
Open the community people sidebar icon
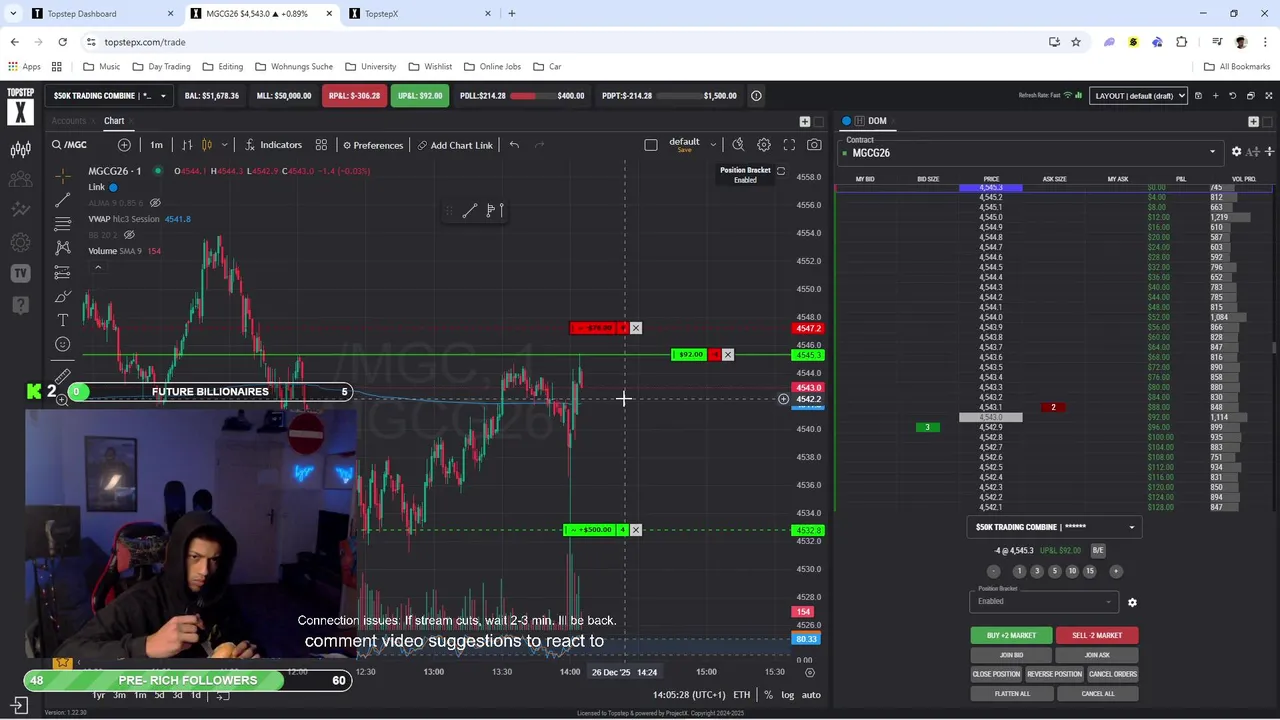click(20, 180)
